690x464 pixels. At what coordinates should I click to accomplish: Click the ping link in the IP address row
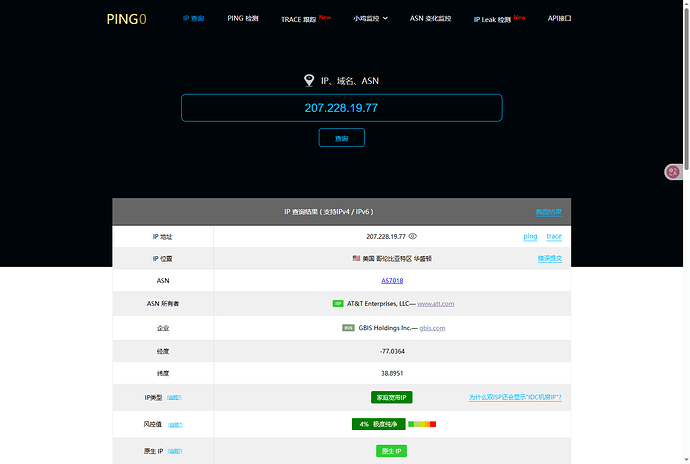[530, 236]
